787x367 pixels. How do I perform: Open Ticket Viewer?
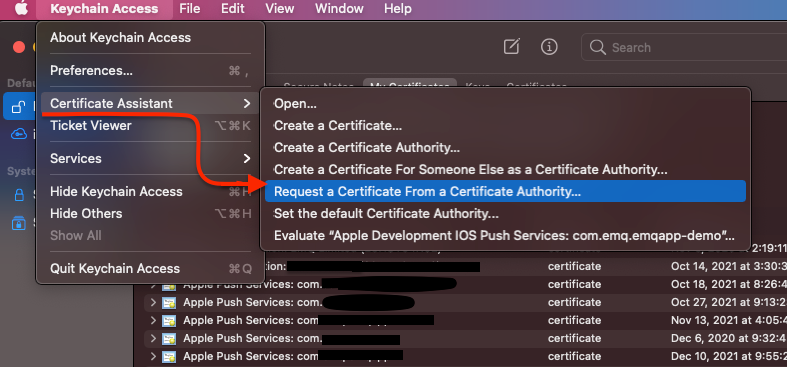(x=150, y=126)
